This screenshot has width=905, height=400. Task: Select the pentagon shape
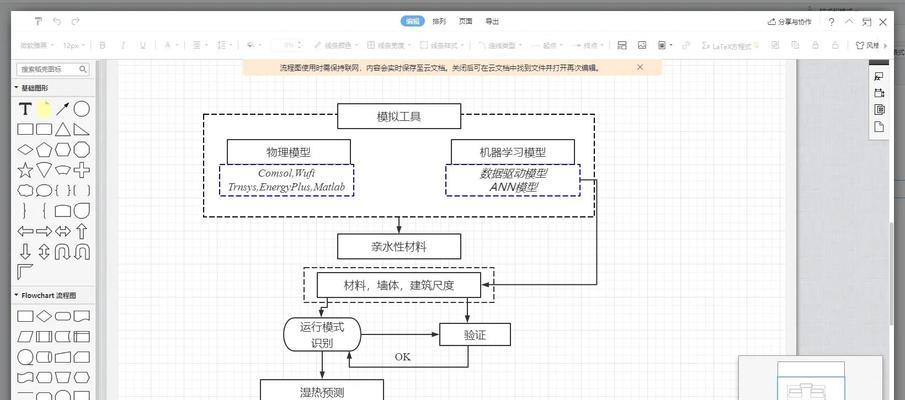44,150
